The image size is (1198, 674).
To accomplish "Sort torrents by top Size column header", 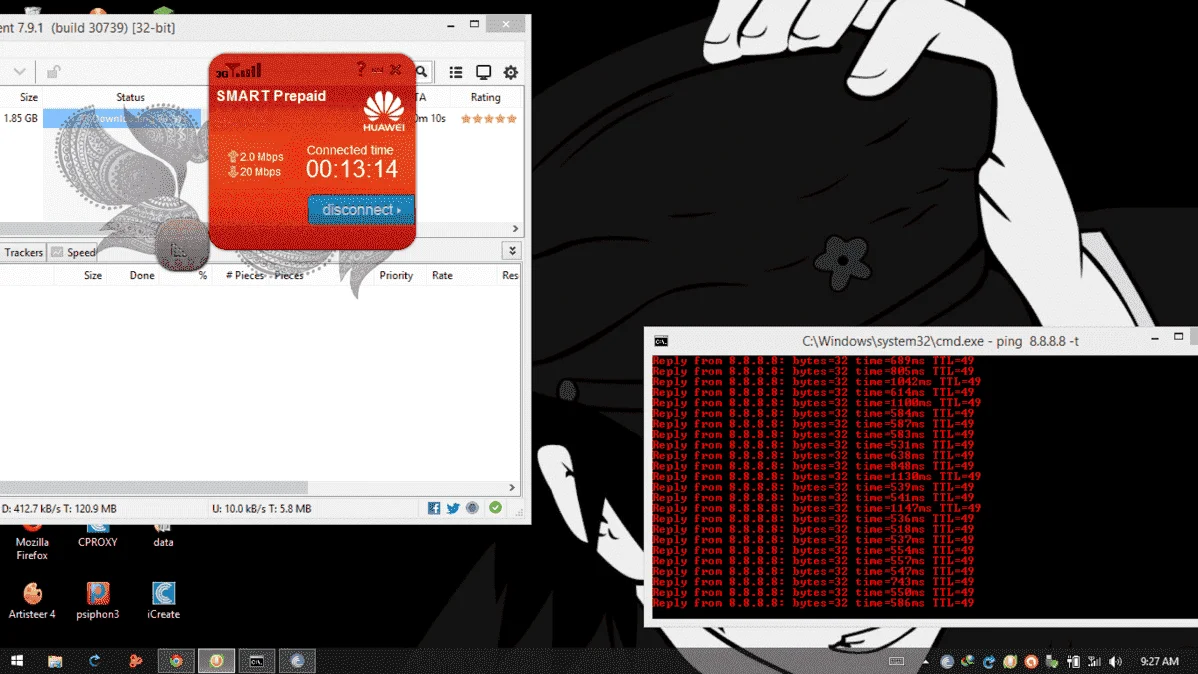I will (x=28, y=97).
